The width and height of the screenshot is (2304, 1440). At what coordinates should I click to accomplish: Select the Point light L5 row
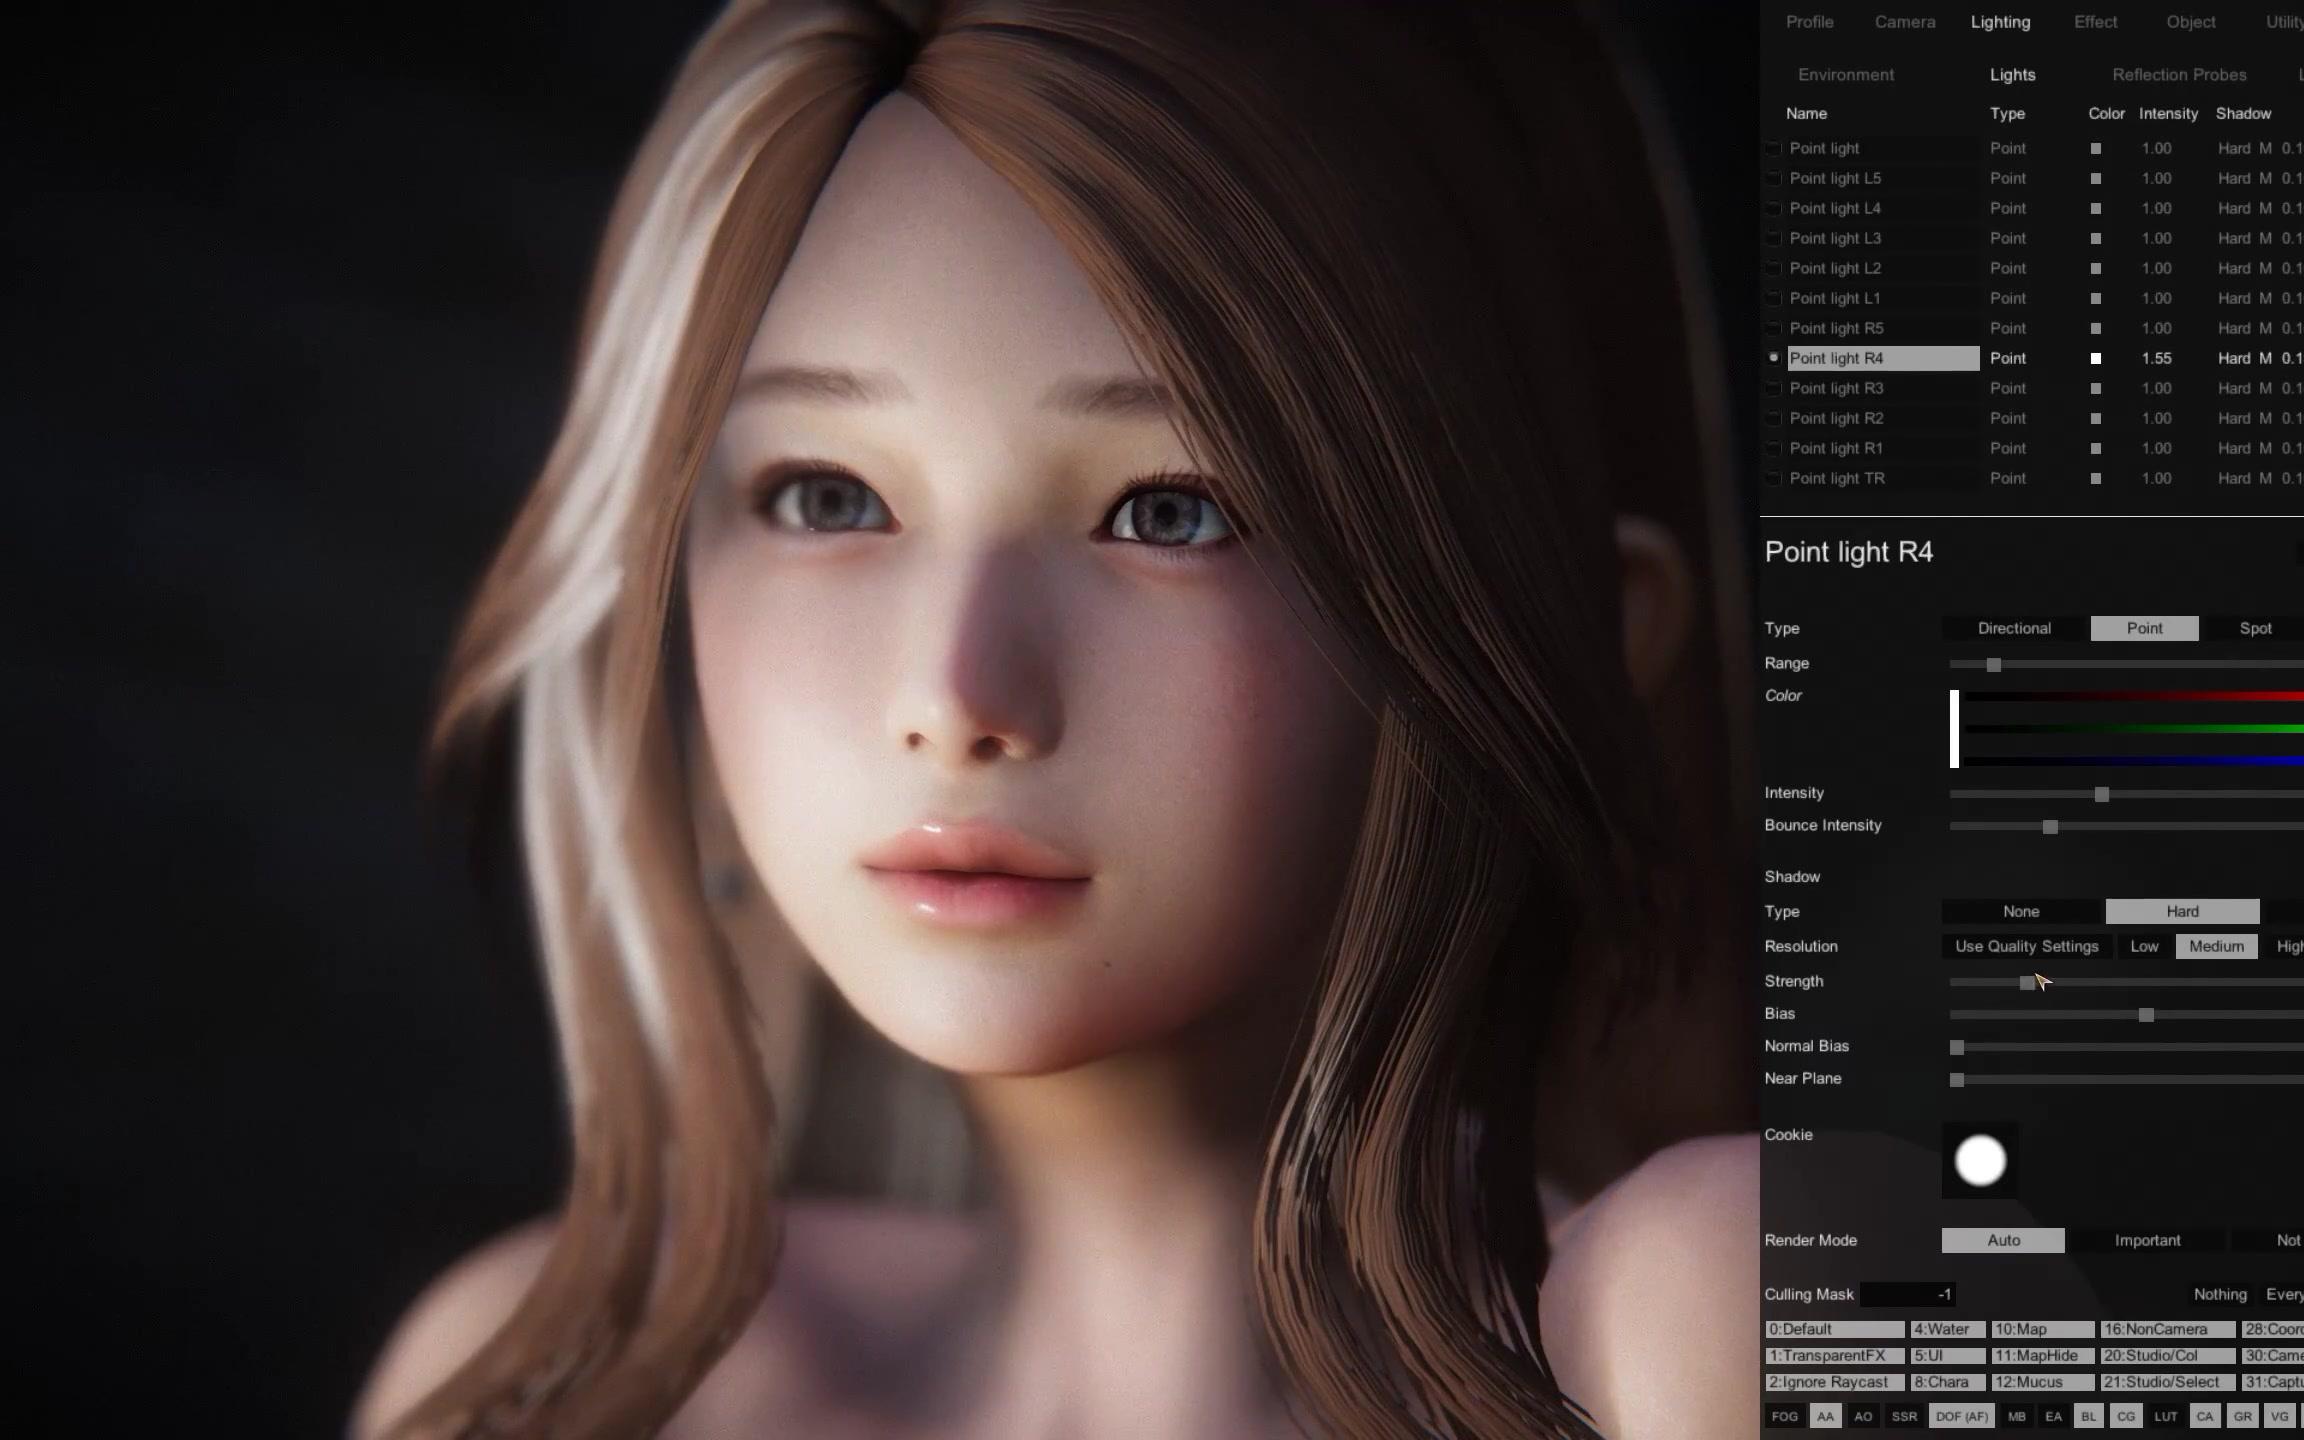pos(1883,178)
